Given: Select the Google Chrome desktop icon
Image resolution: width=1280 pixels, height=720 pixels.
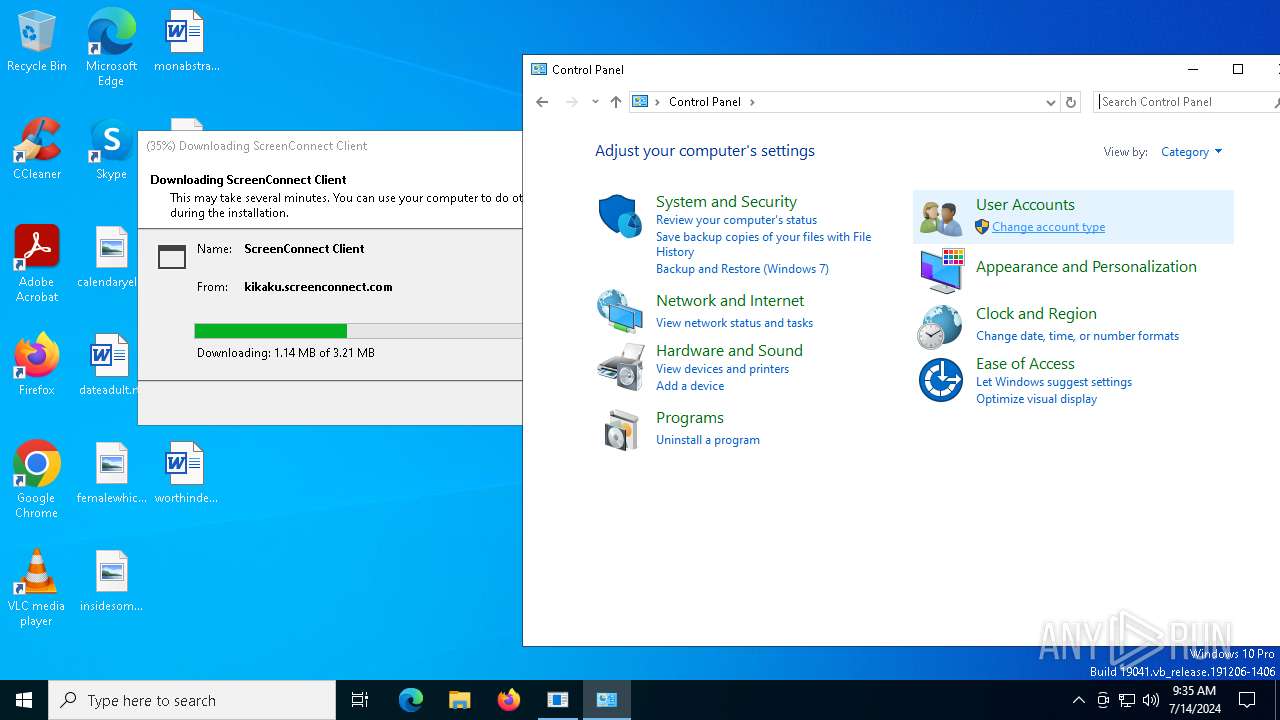Looking at the screenshot, I should point(37,480).
